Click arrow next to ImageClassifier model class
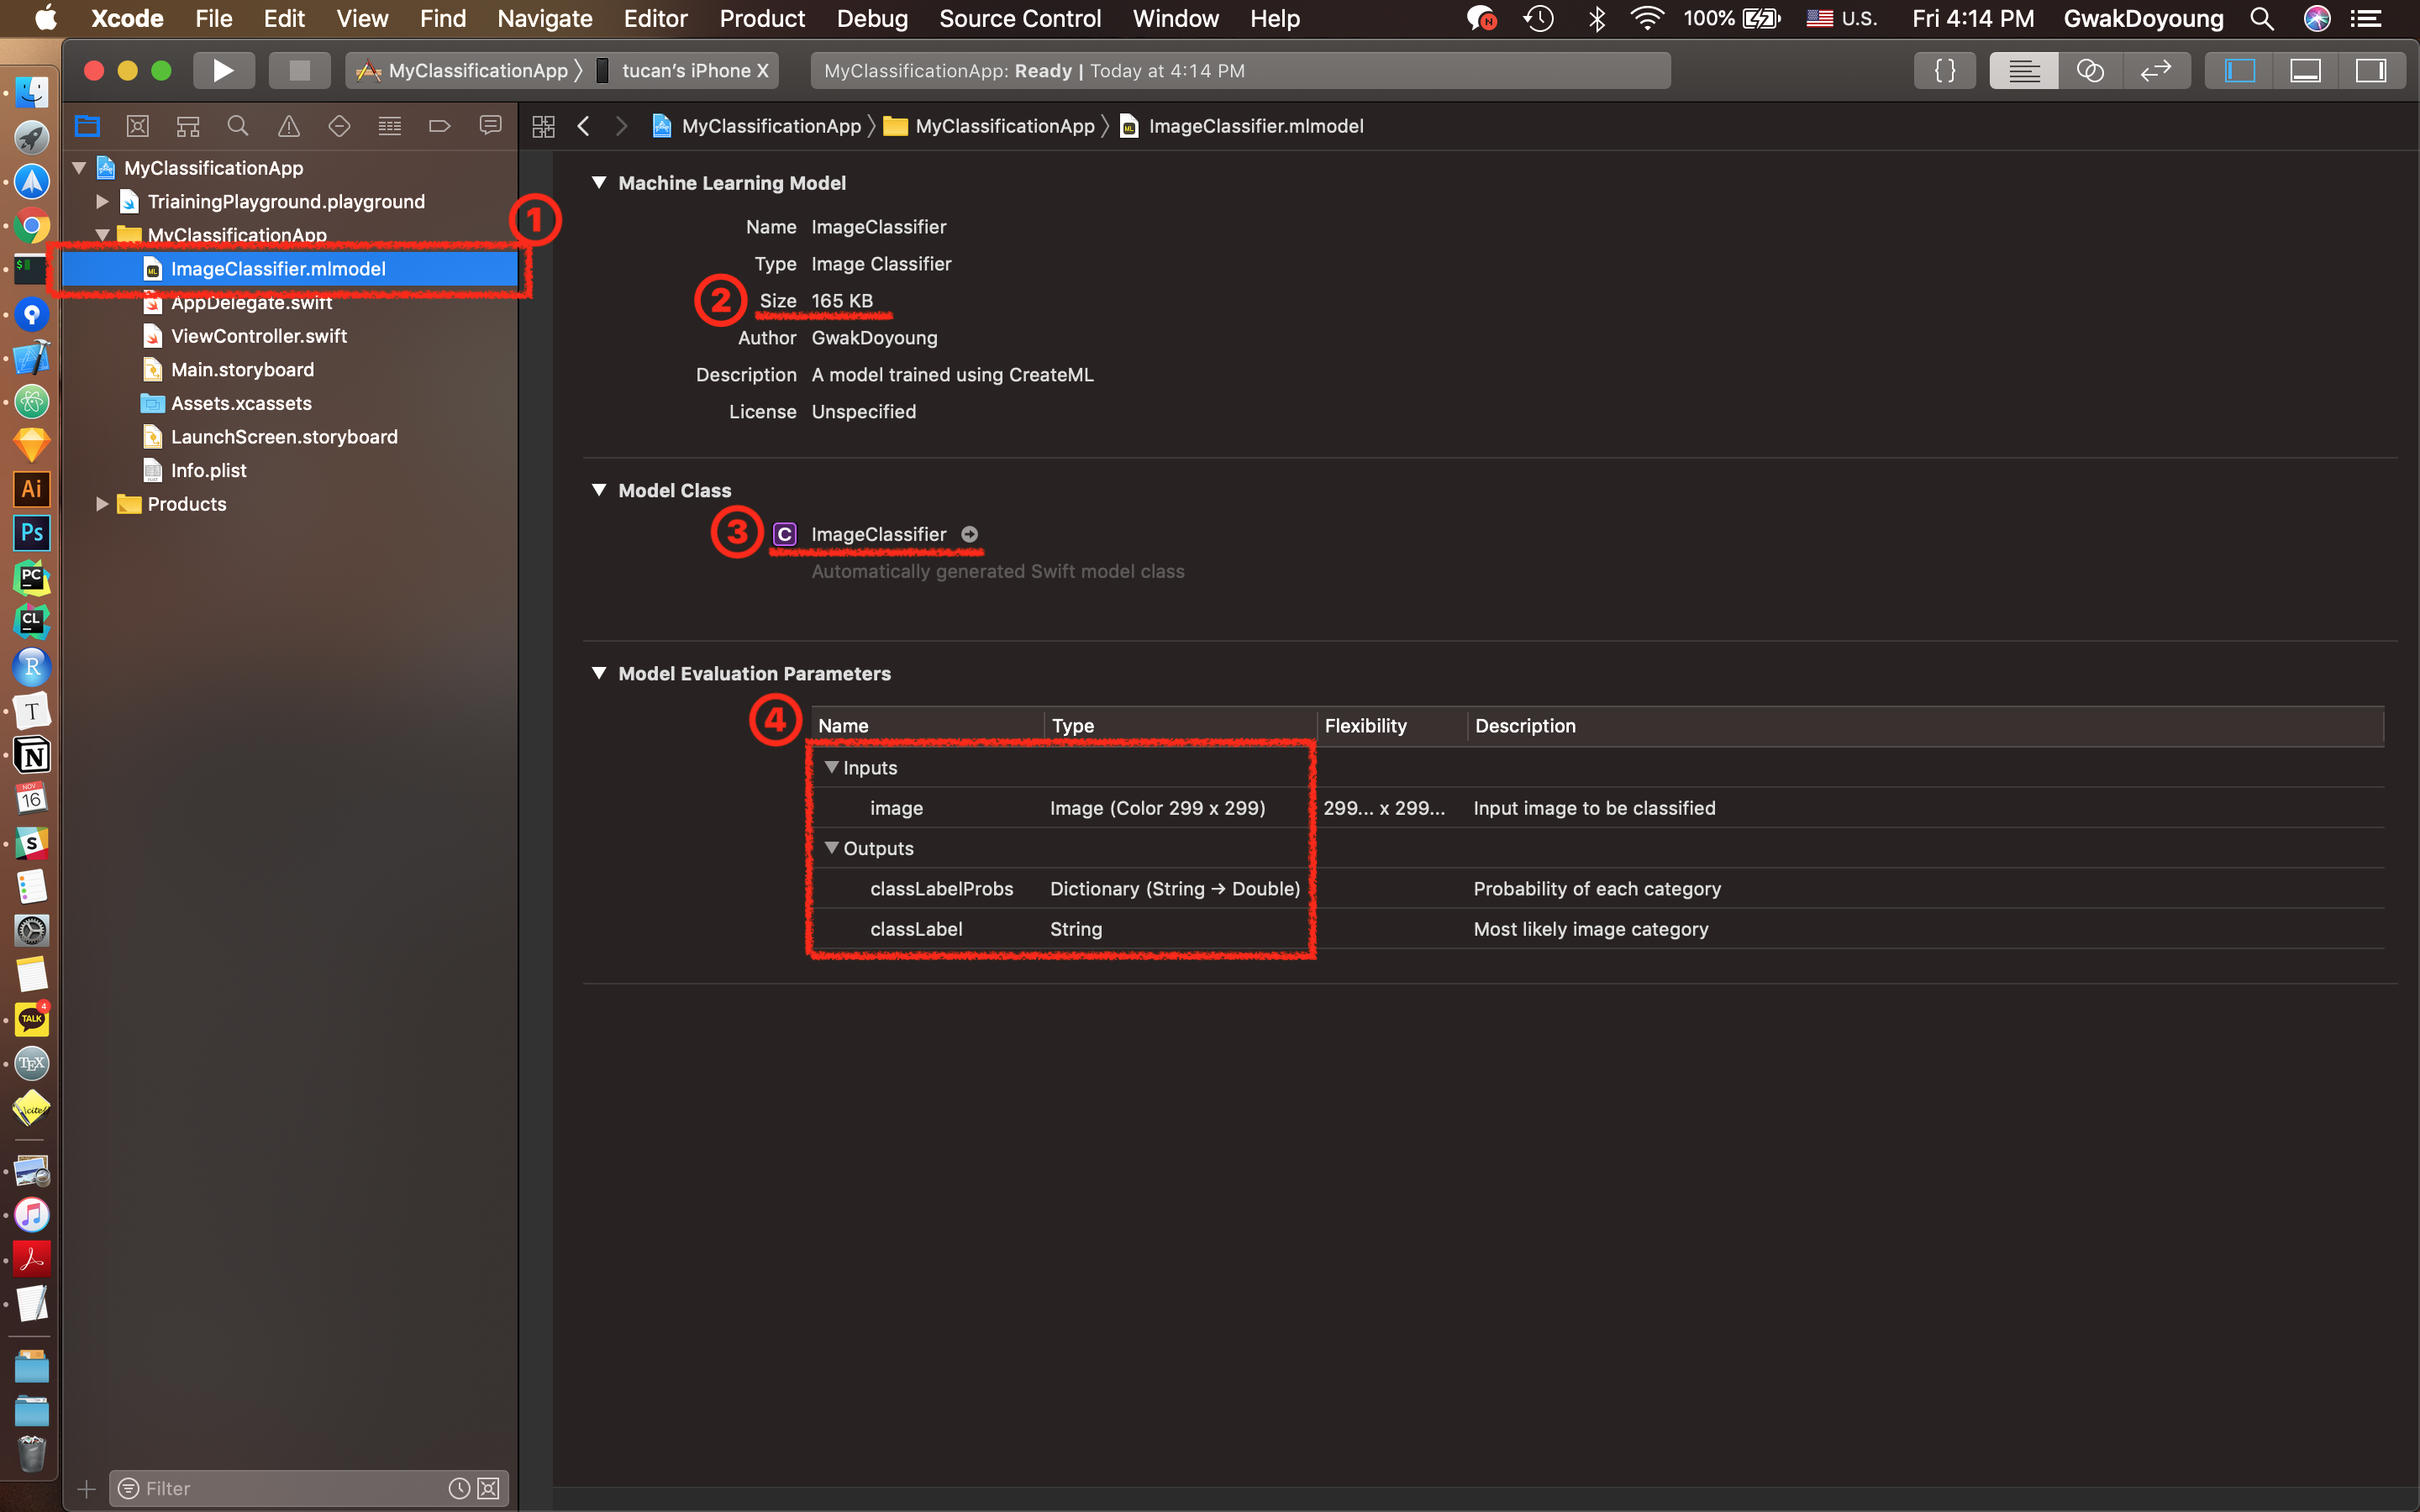This screenshot has width=2420, height=1512. click(x=969, y=535)
